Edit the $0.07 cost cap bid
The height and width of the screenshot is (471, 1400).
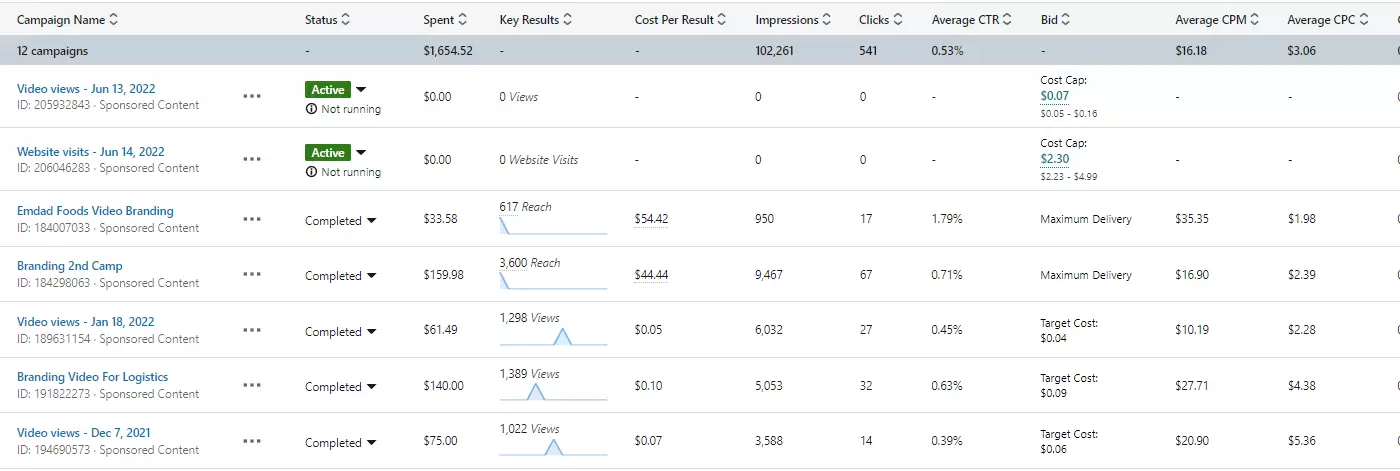[1054, 96]
